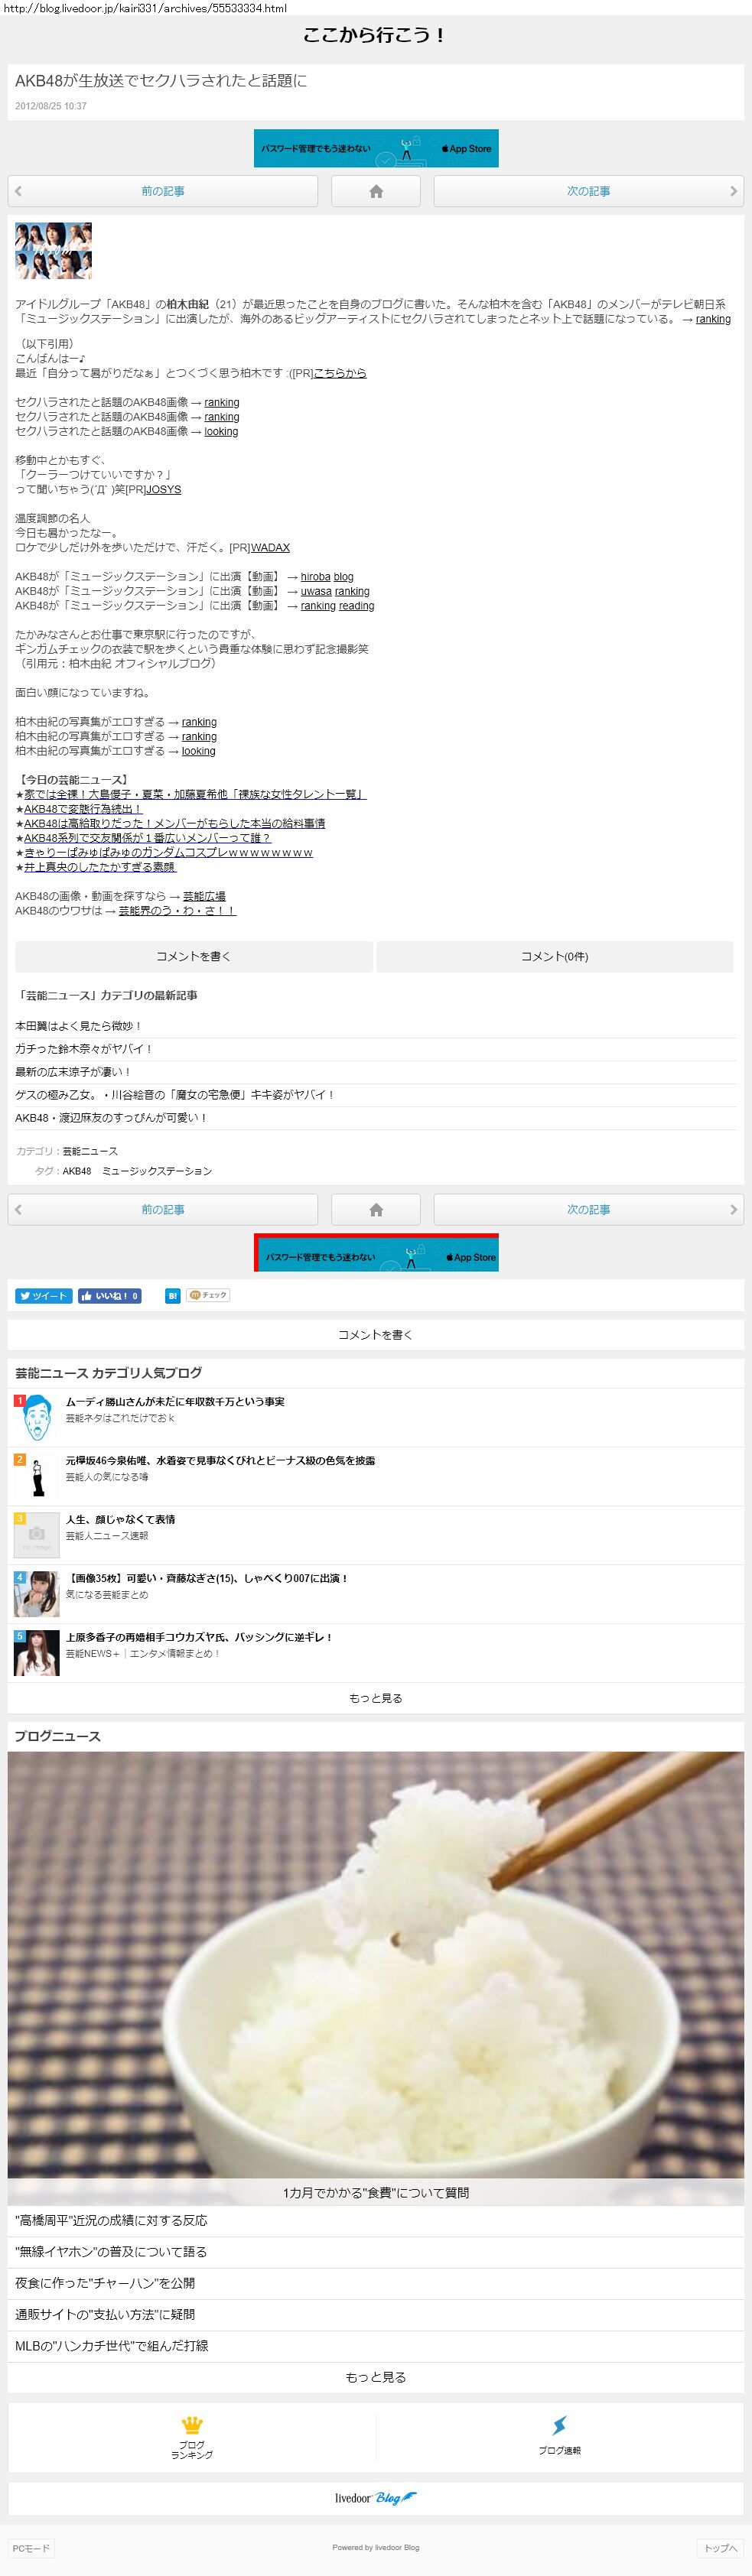
Task: Open the ミュージックステーション tag link
Action: 156,1170
